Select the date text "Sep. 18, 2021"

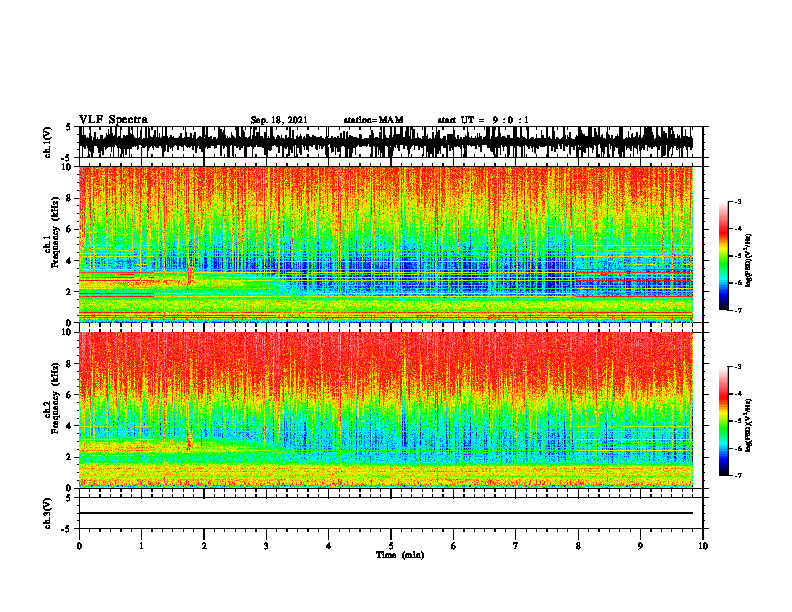279,120
